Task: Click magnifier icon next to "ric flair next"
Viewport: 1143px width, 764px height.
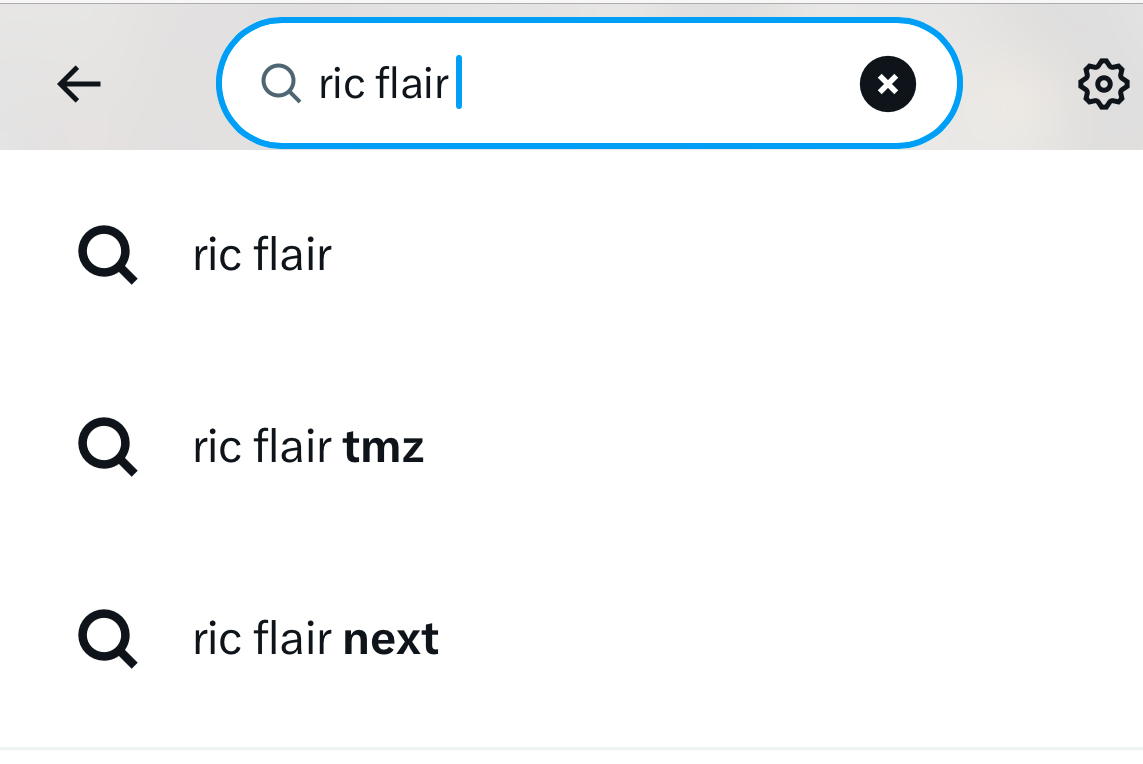Action: pos(107,639)
